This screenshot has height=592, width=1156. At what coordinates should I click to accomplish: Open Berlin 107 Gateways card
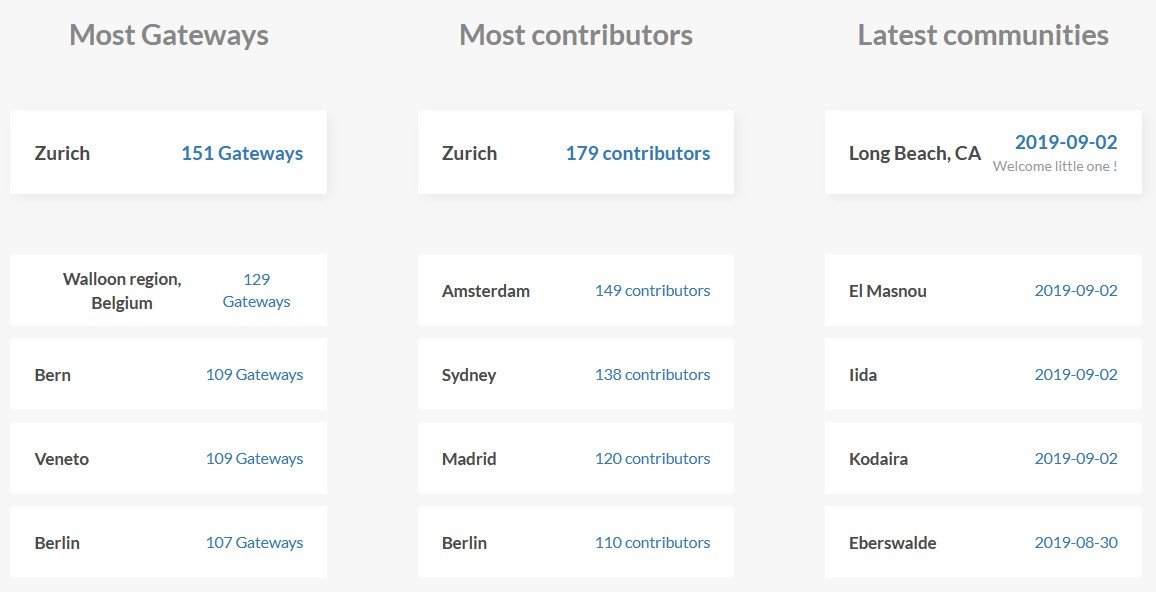168,543
